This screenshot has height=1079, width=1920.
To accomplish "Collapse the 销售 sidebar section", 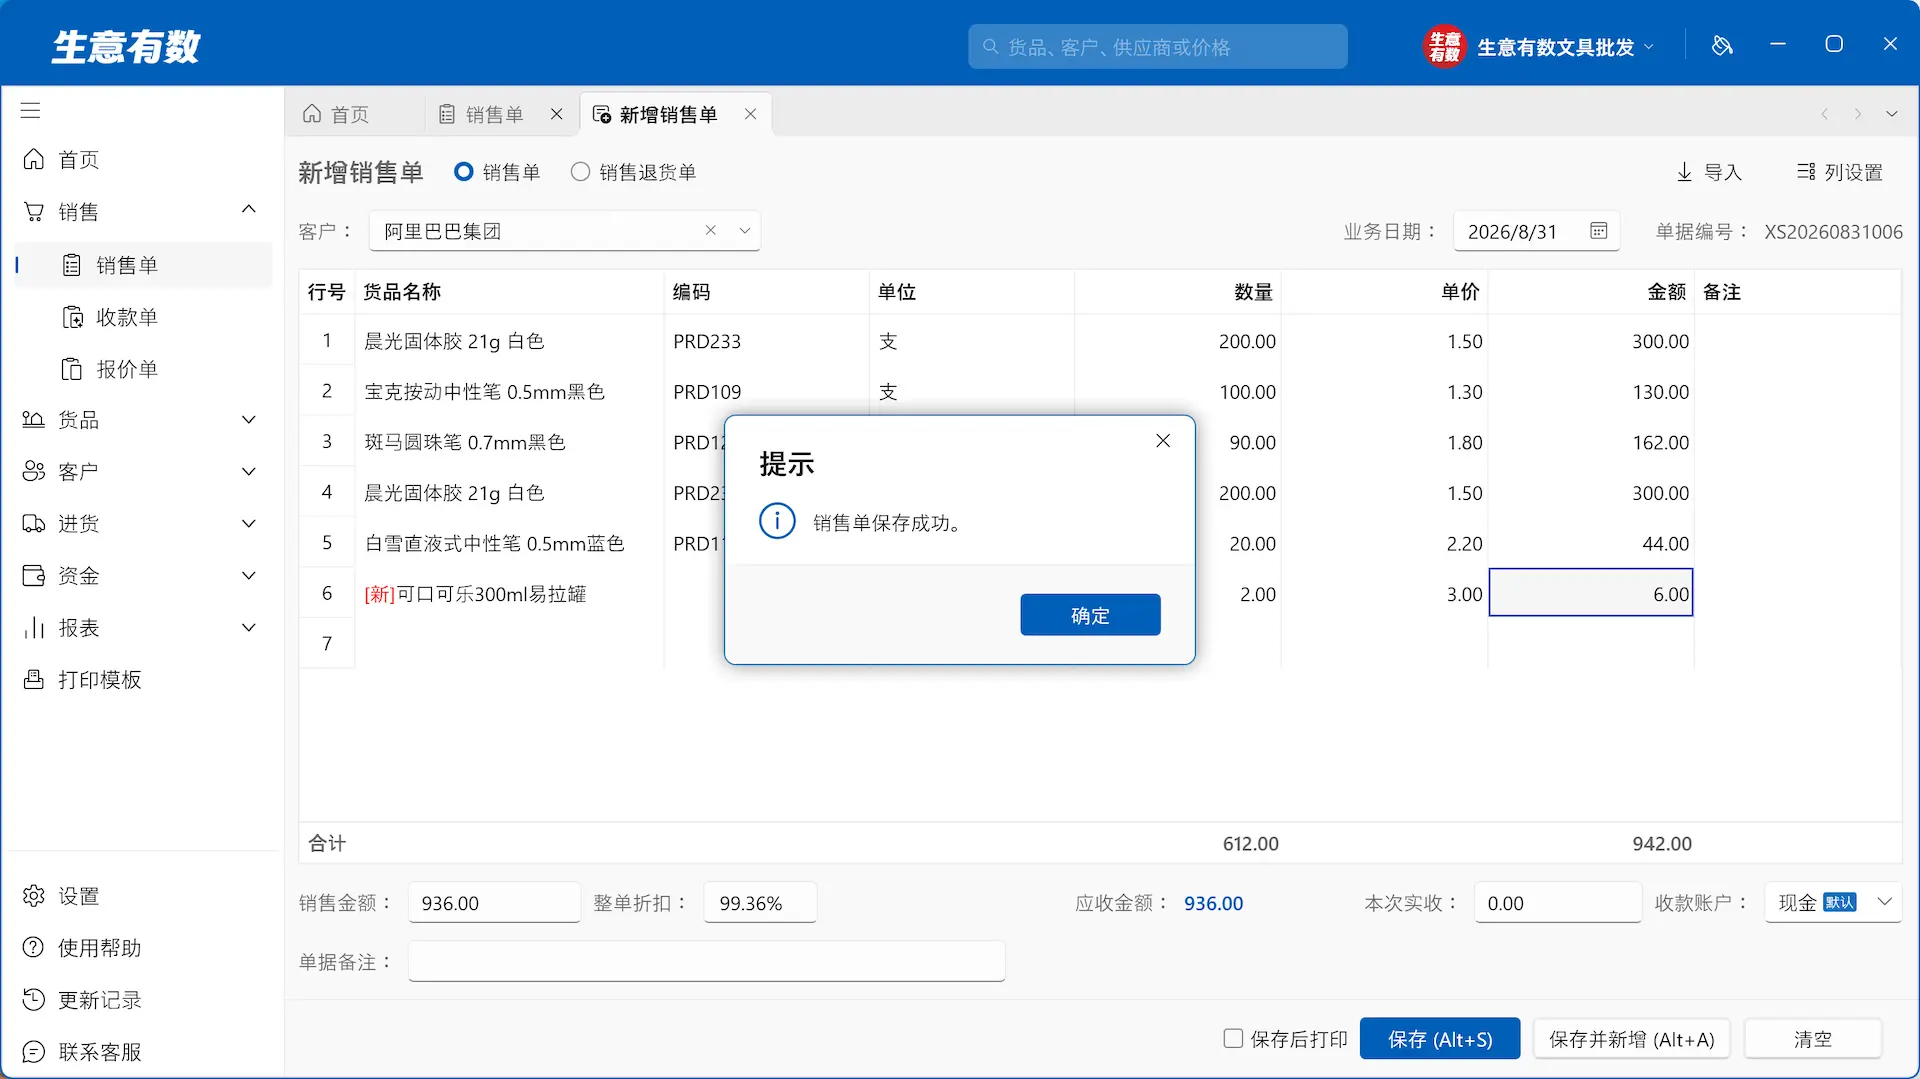I will [x=249, y=211].
